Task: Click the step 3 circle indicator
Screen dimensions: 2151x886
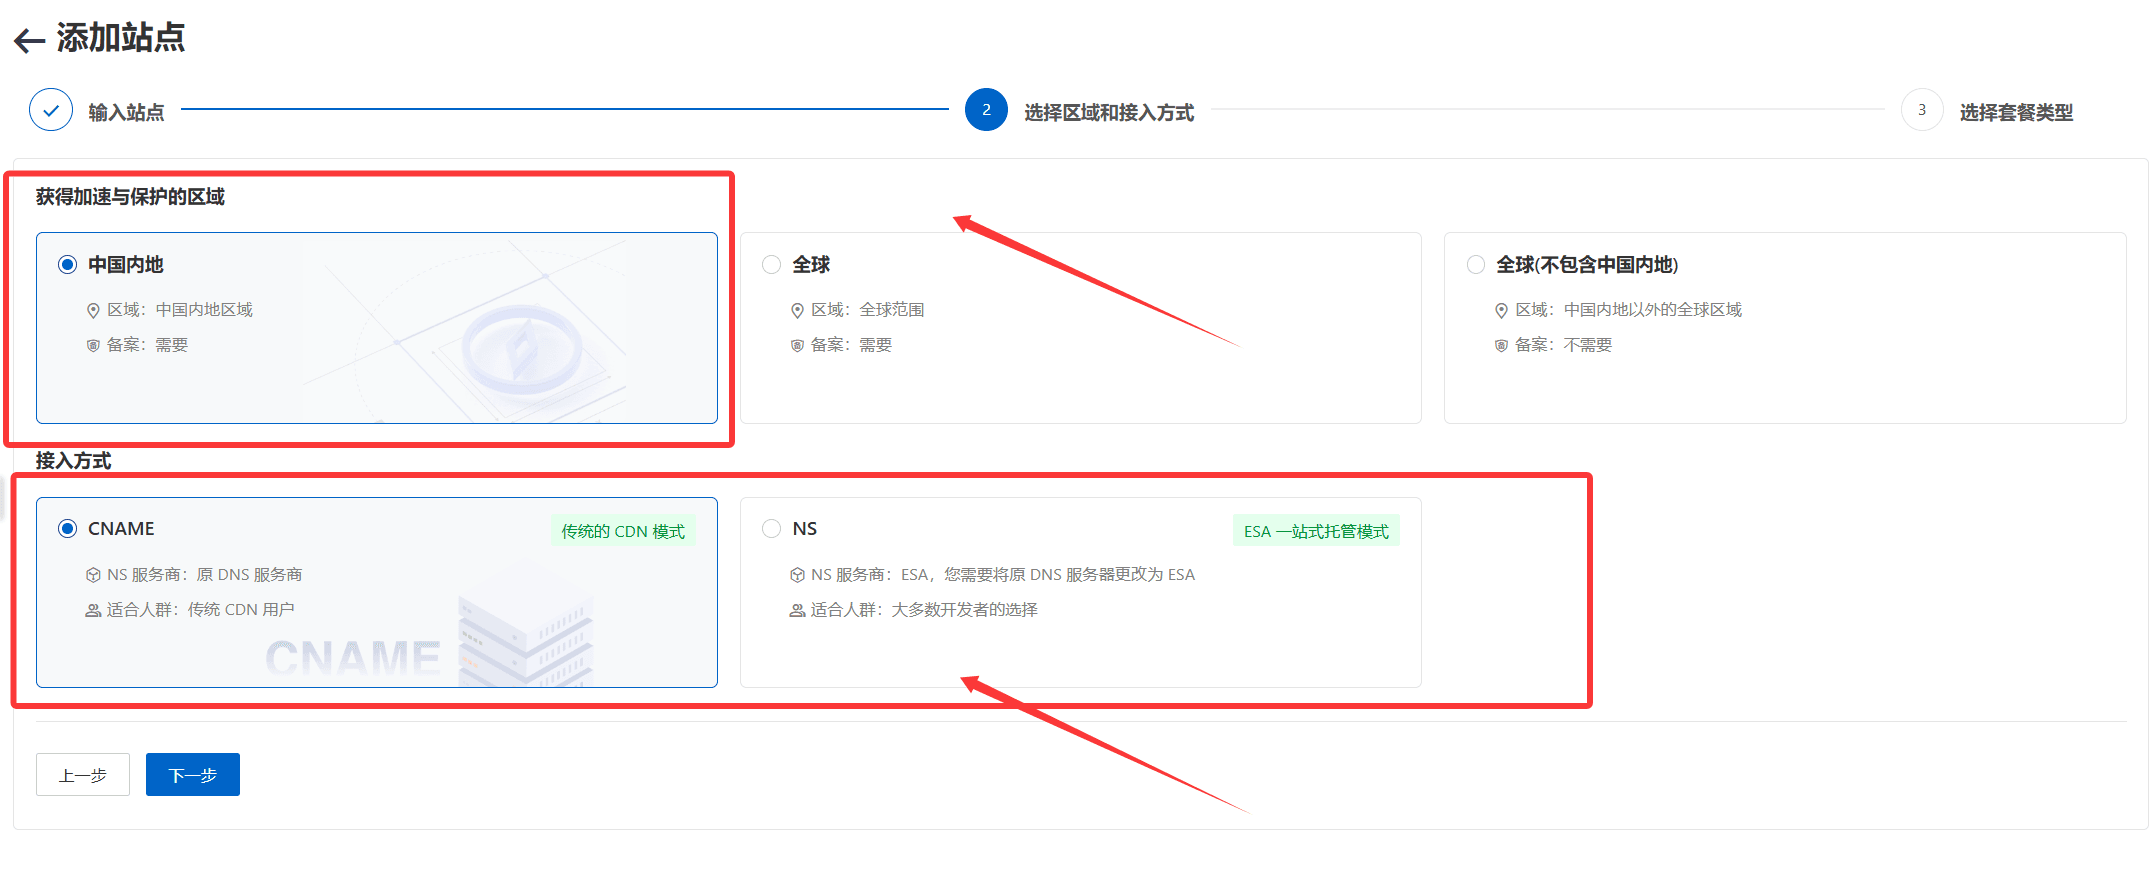Action: [1921, 110]
